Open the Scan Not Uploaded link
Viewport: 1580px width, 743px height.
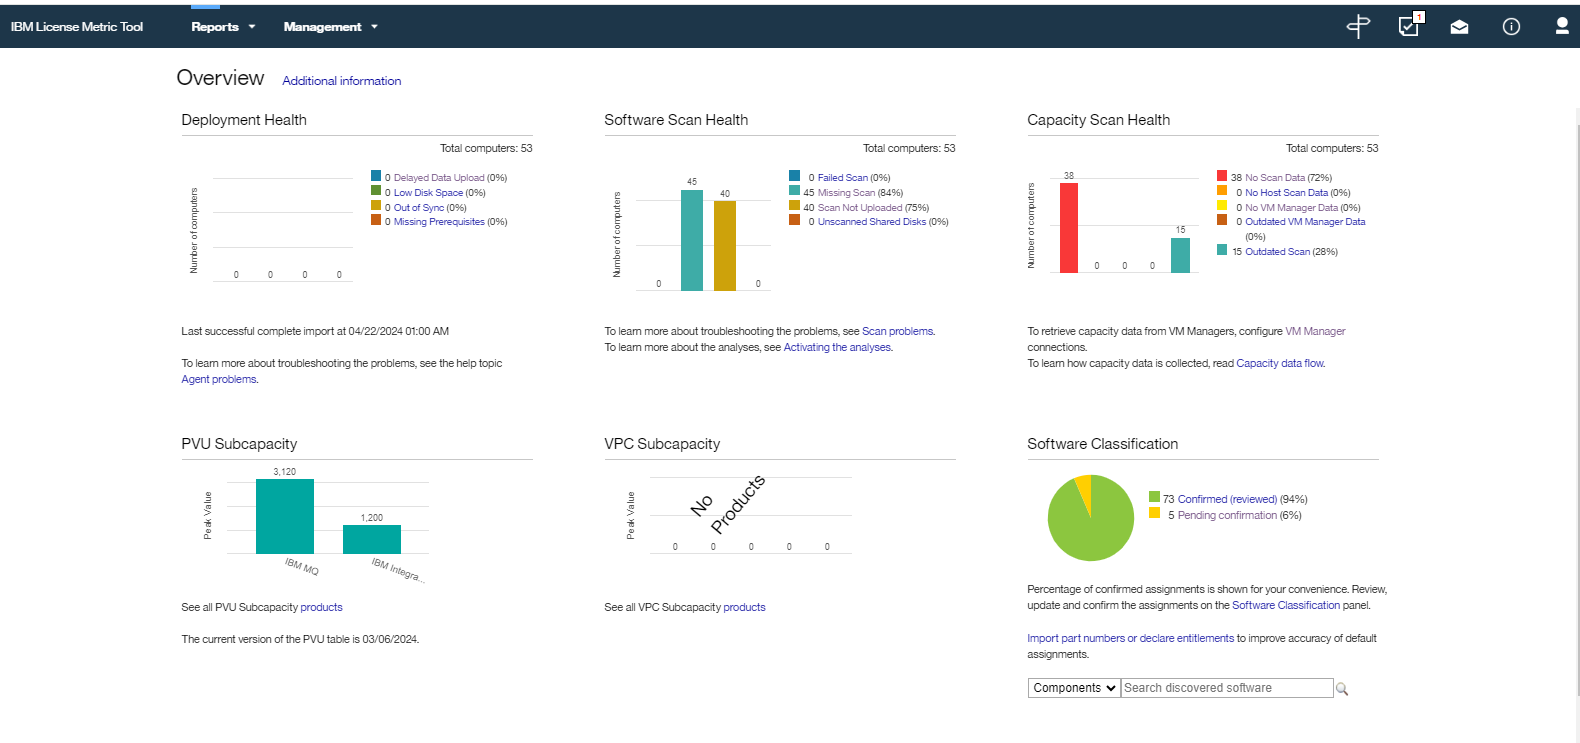point(860,208)
